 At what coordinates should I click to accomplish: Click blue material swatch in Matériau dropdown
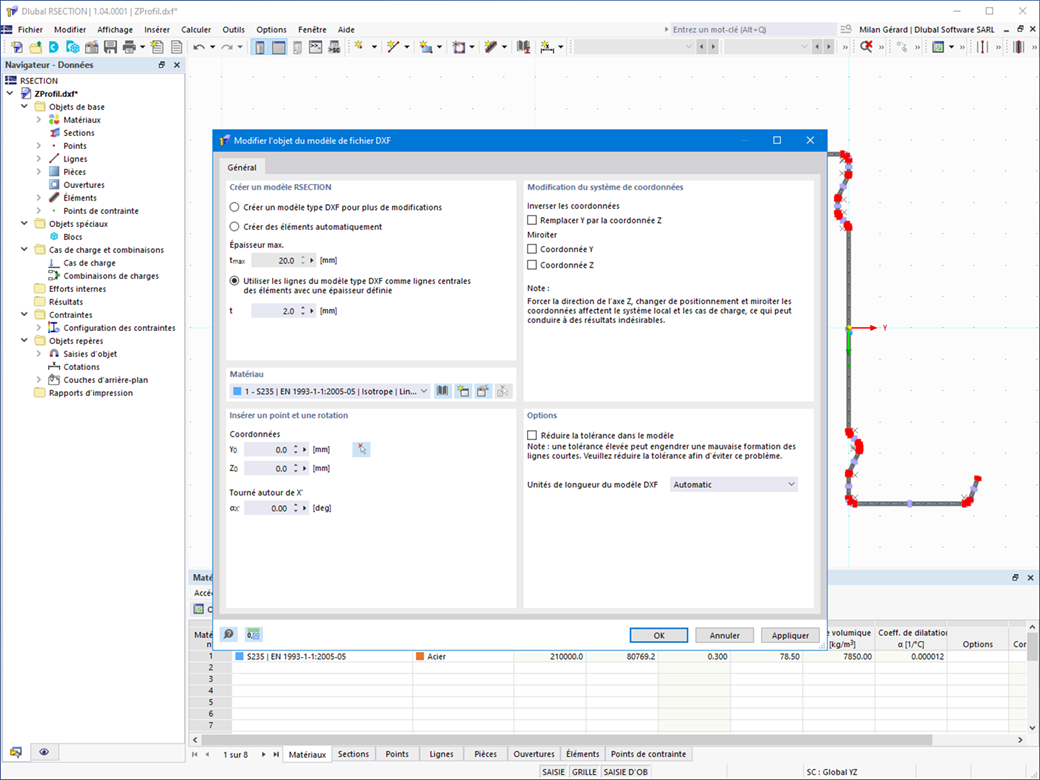click(237, 391)
